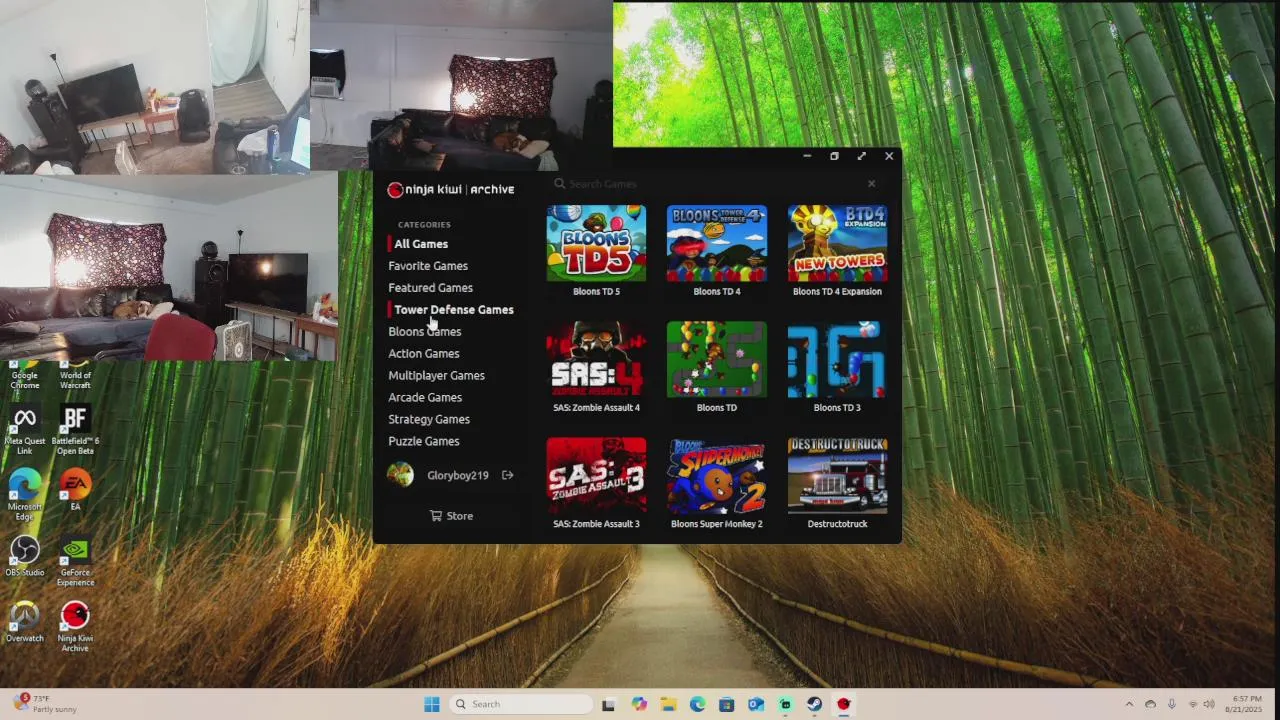Open the Bloons TD 3 game thumbnail
Screen dimensions: 1280x720
837,359
